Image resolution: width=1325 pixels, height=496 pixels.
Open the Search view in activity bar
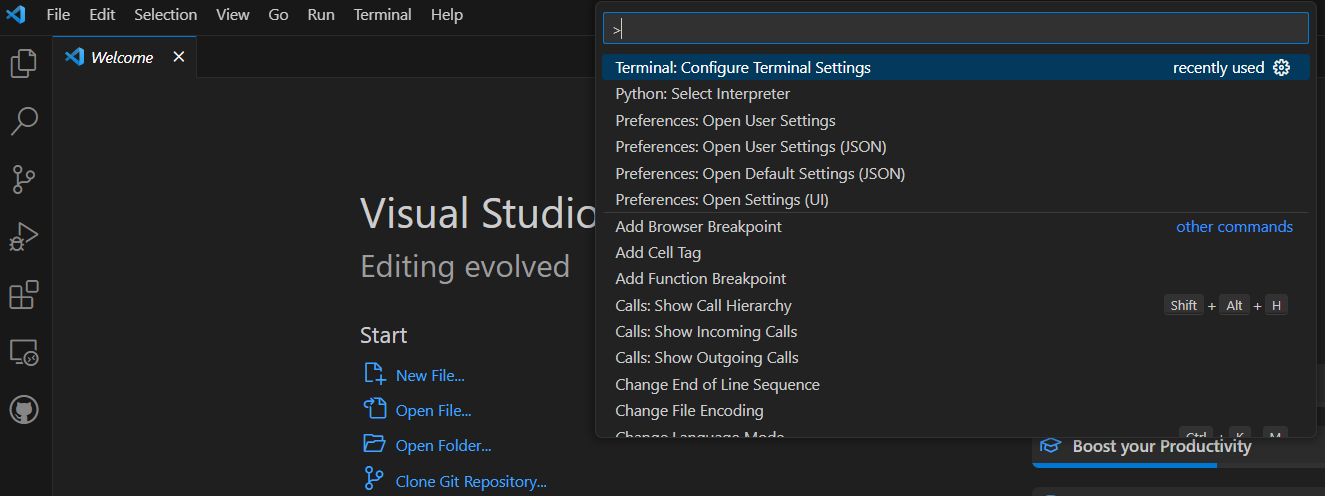pyautogui.click(x=24, y=122)
